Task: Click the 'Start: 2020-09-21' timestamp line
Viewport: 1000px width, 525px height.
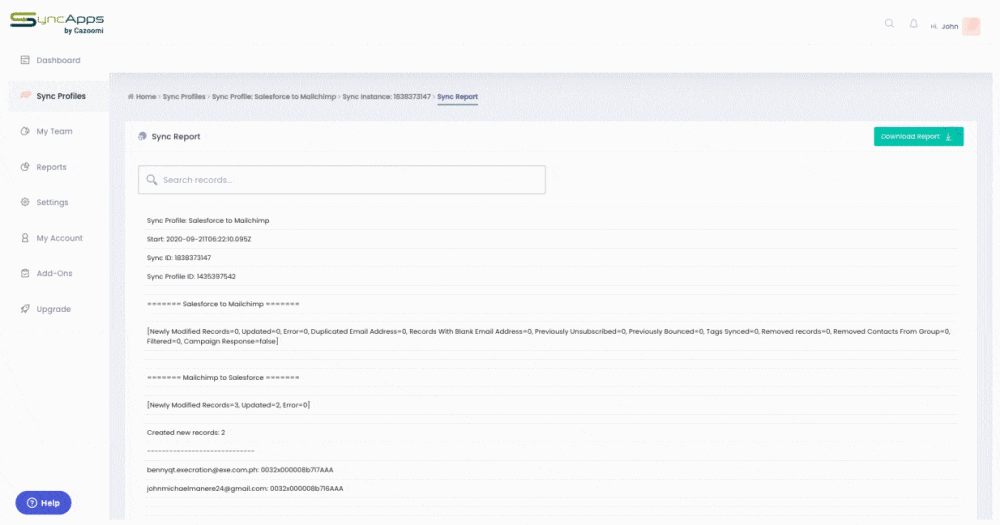Action: pos(199,239)
